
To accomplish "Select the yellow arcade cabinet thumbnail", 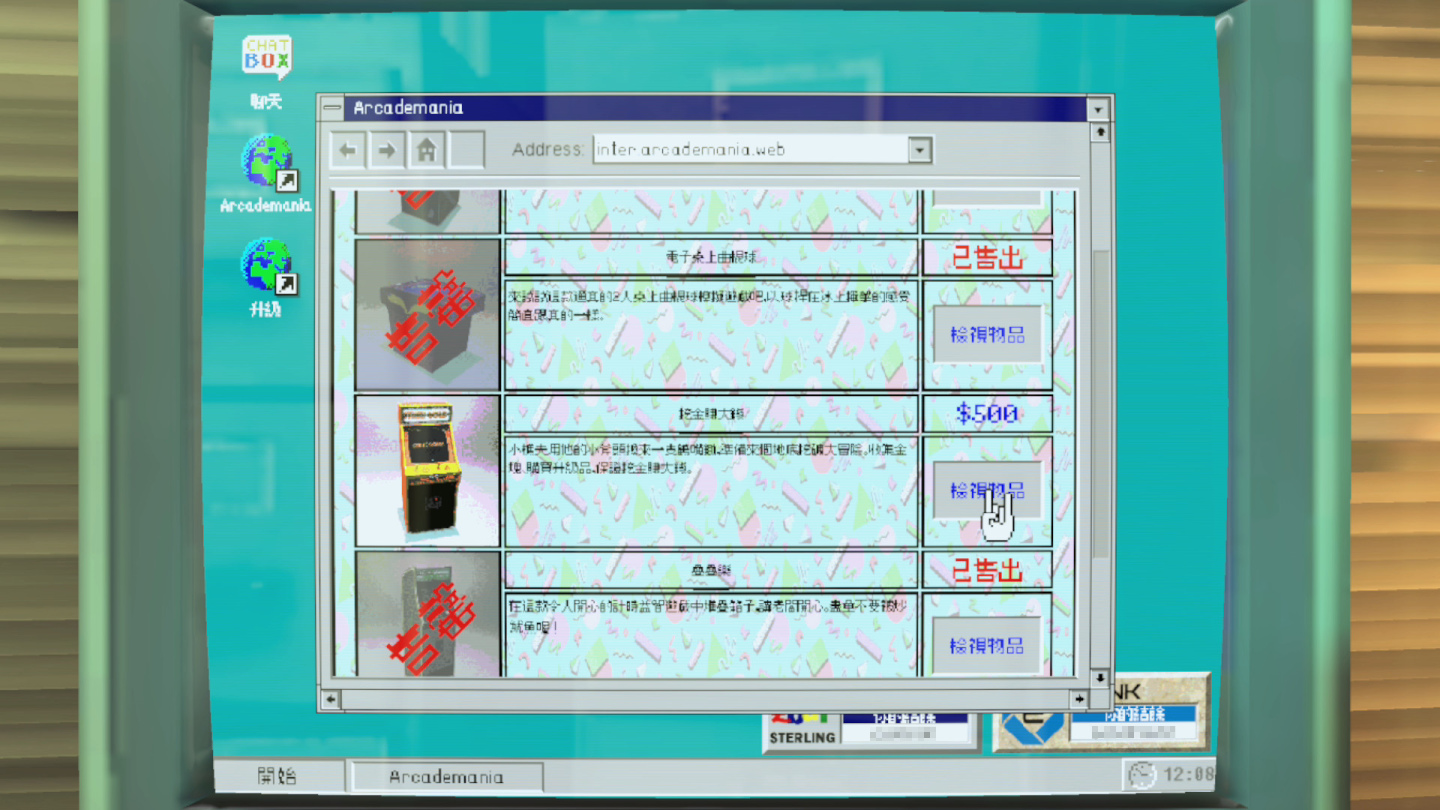I will pos(428,470).
